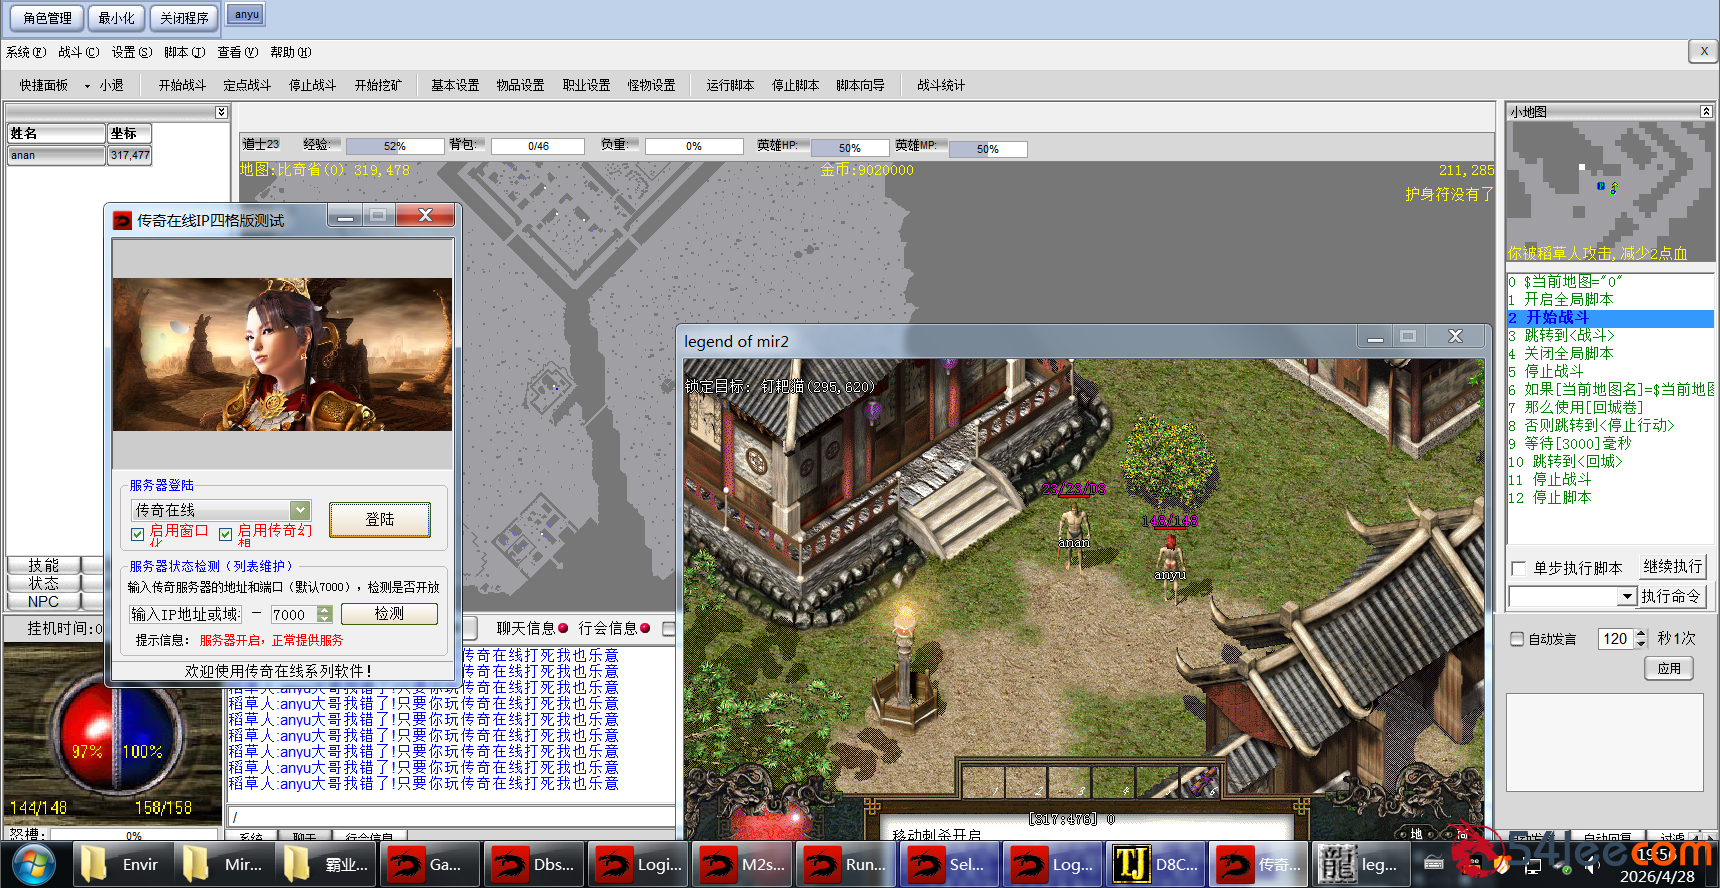Open the Envir folder in the taskbar
Viewport: 1720px width, 888px height.
tap(120, 864)
